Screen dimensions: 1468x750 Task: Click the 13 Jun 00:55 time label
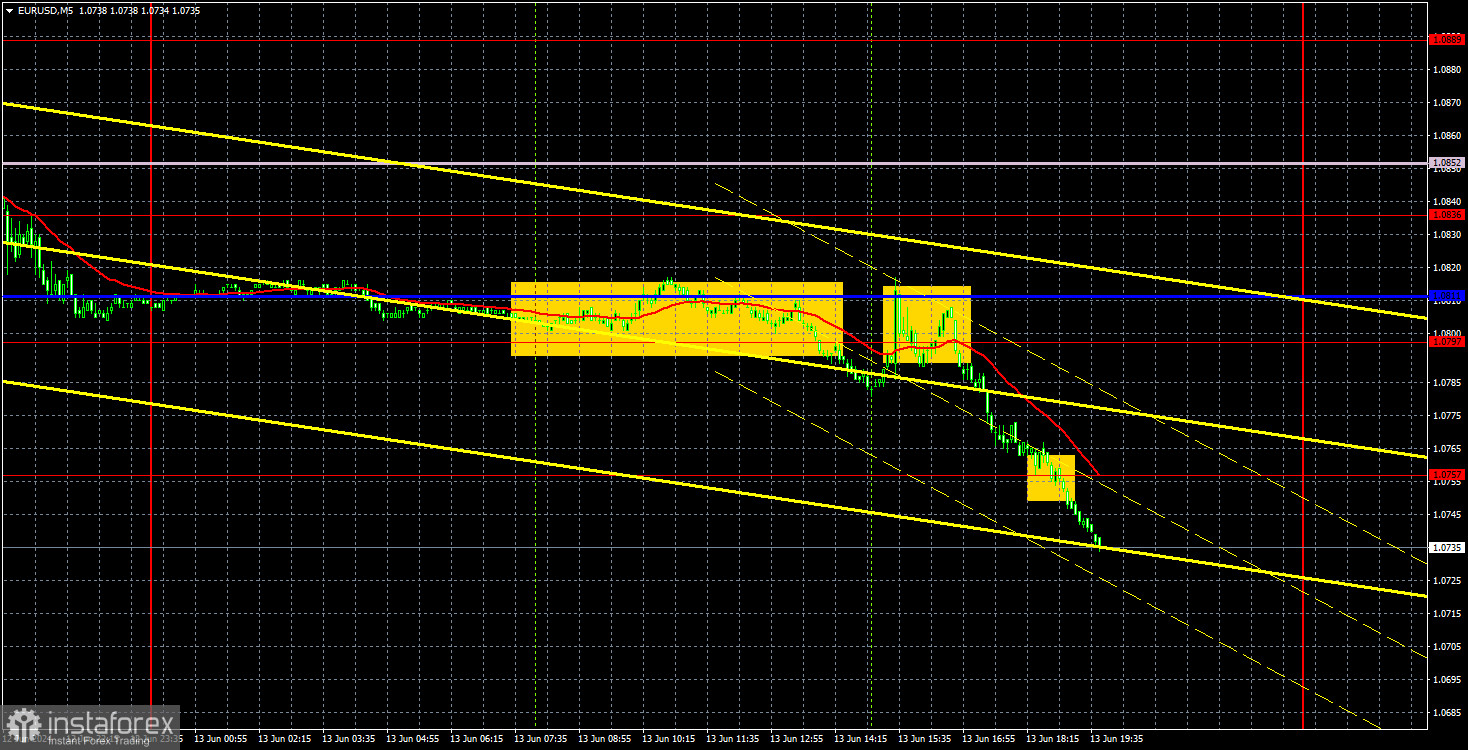click(220, 739)
